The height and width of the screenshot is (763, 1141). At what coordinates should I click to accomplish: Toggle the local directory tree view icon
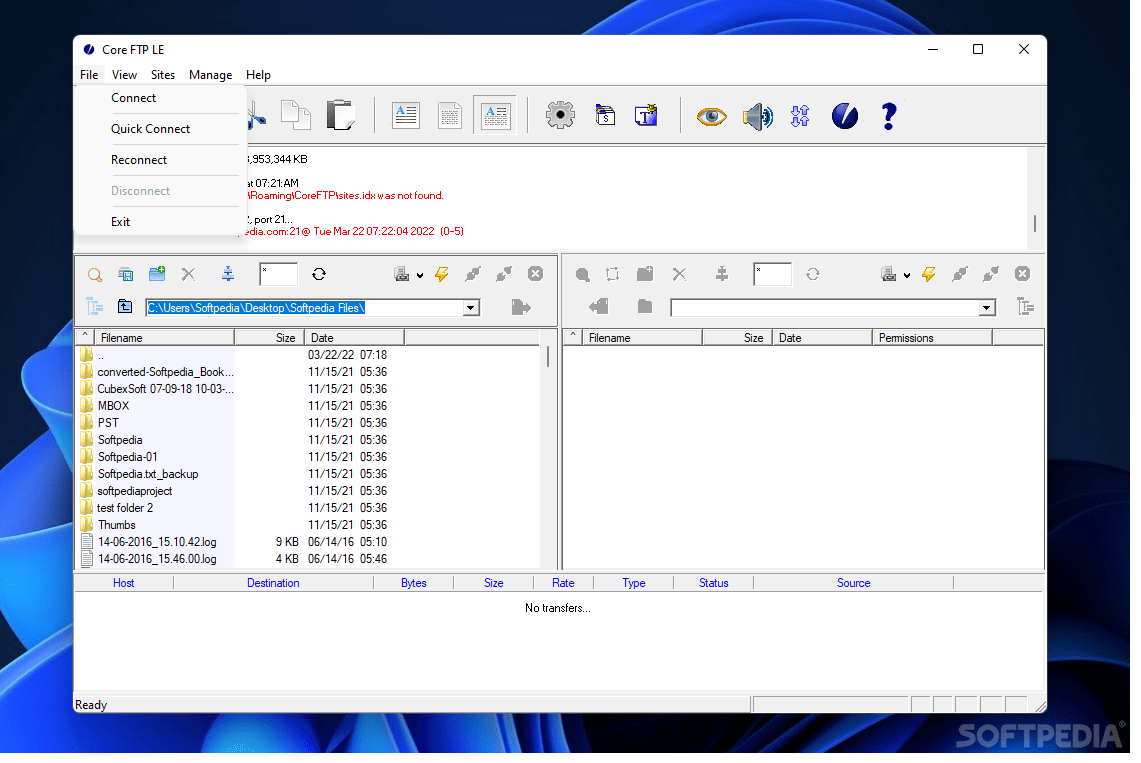click(x=95, y=306)
